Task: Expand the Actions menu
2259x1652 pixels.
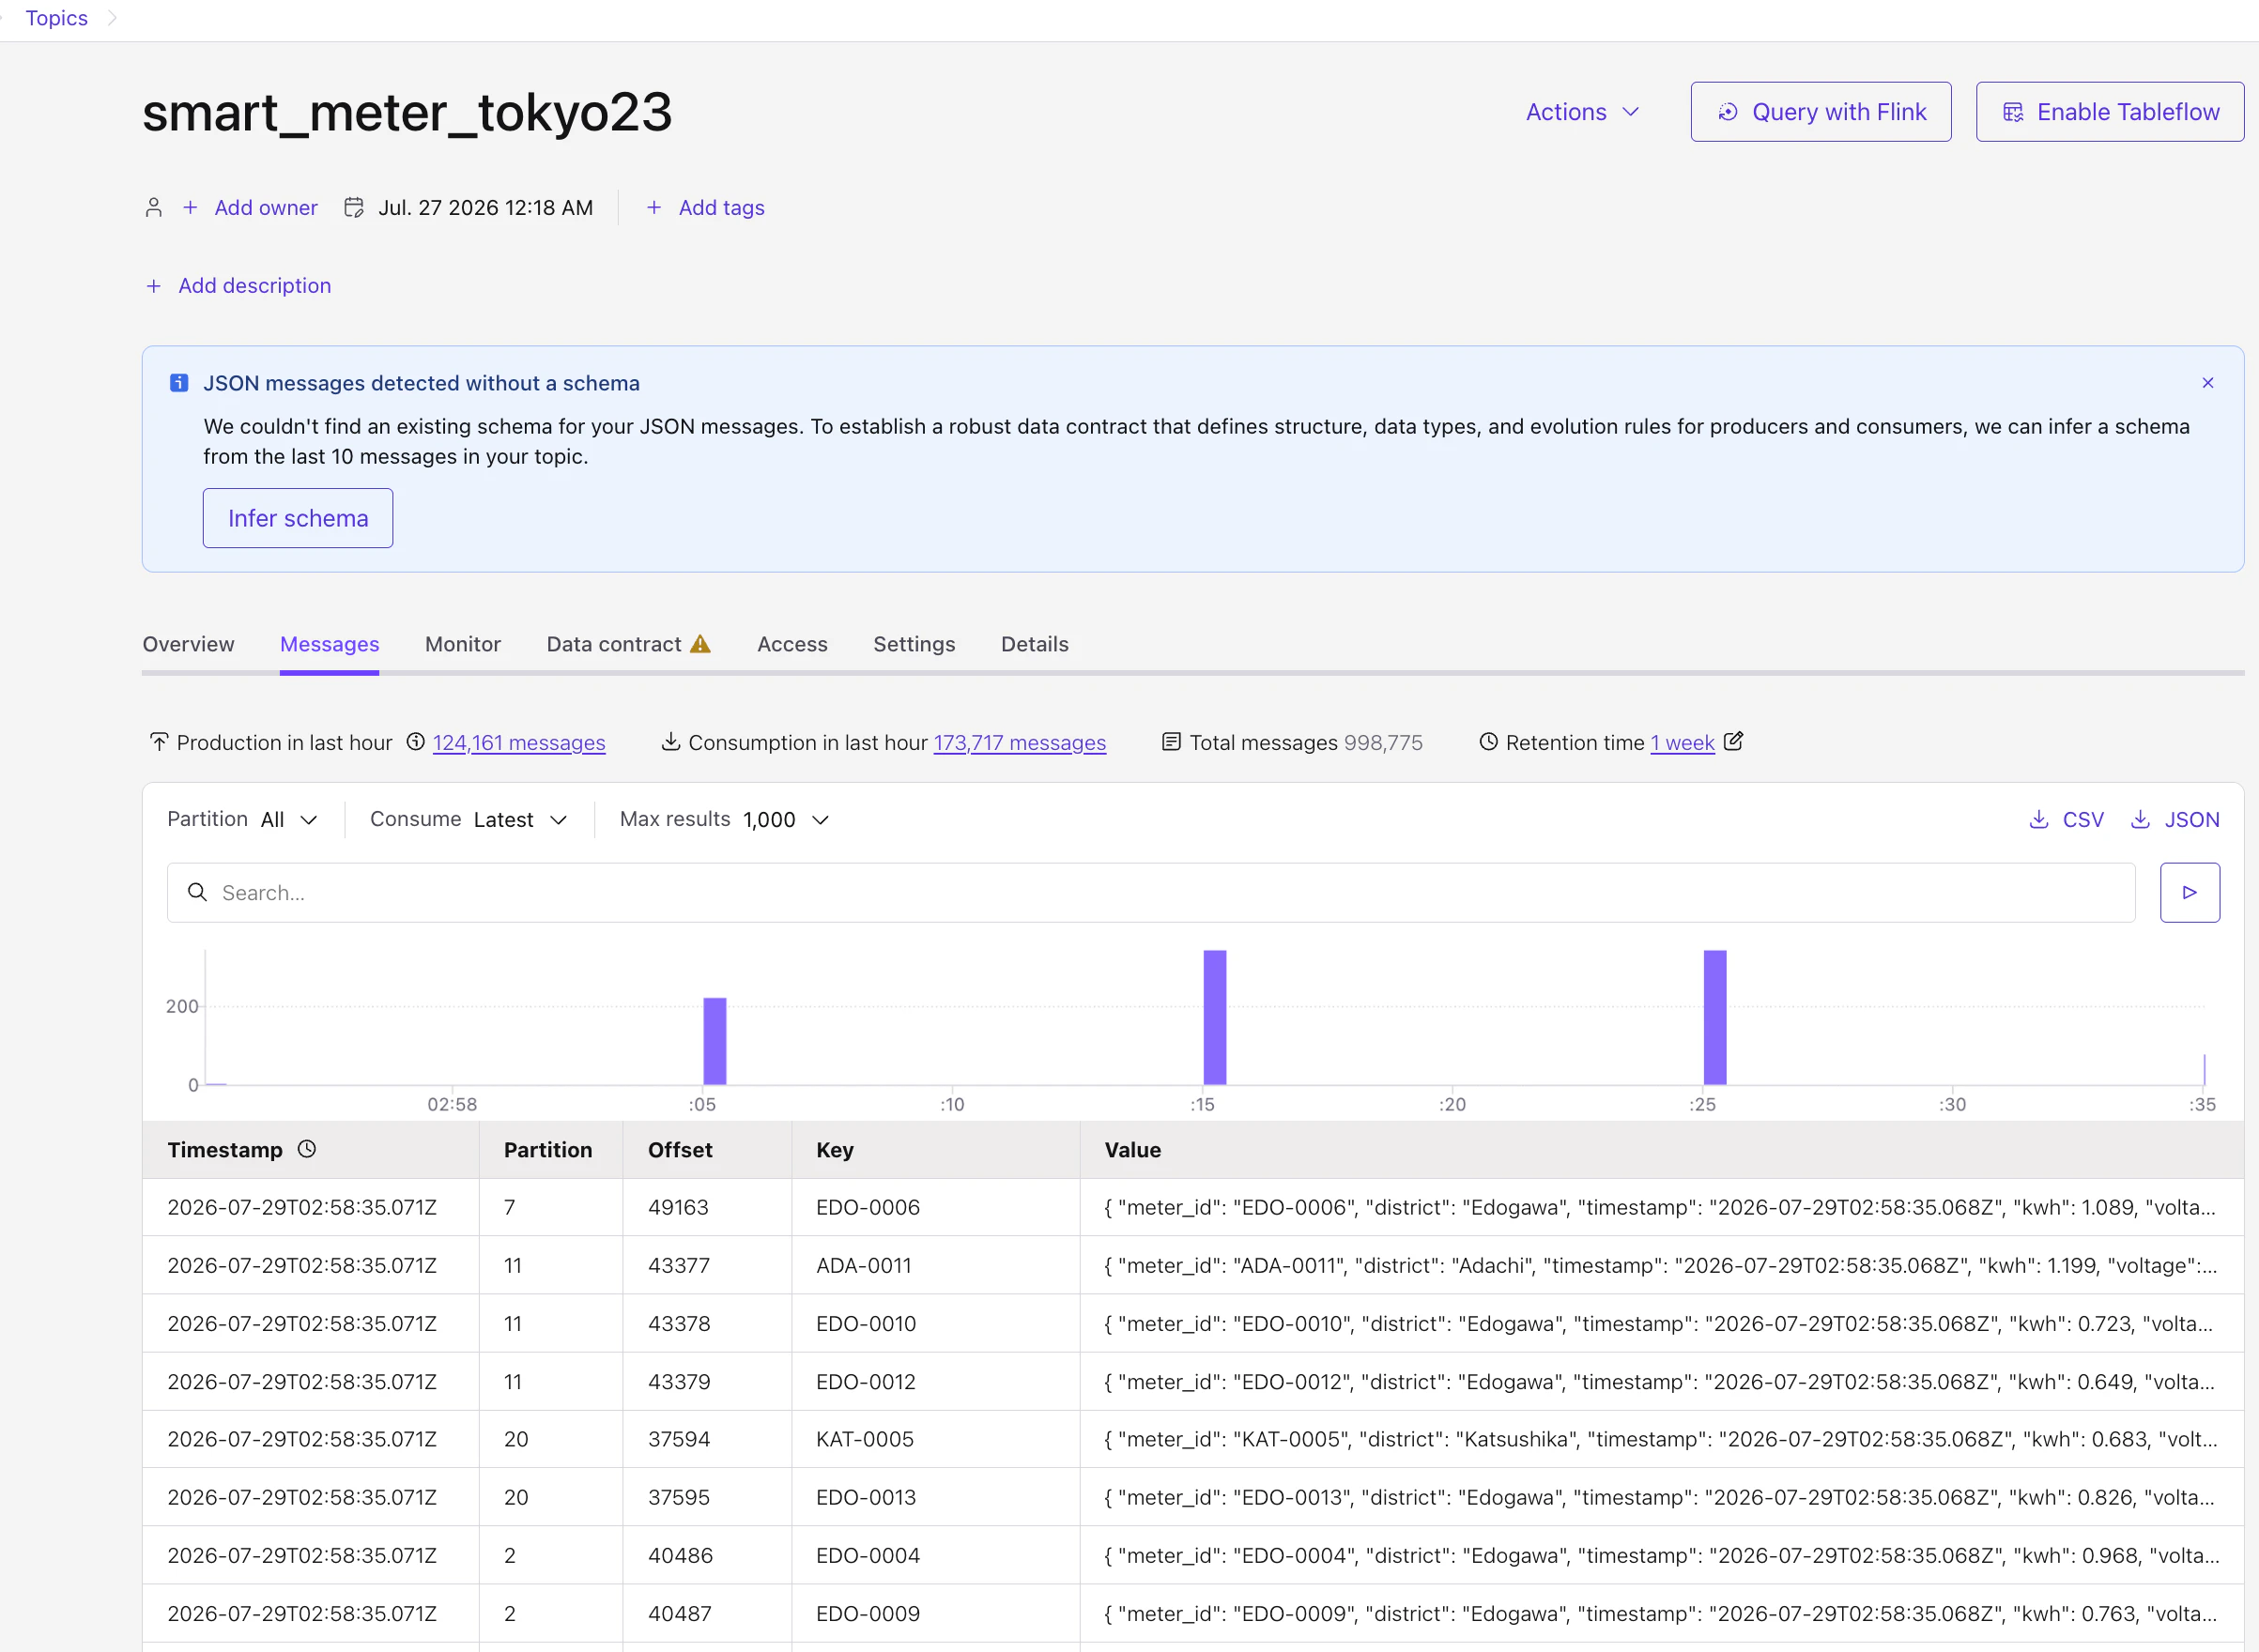Action: coord(1582,112)
